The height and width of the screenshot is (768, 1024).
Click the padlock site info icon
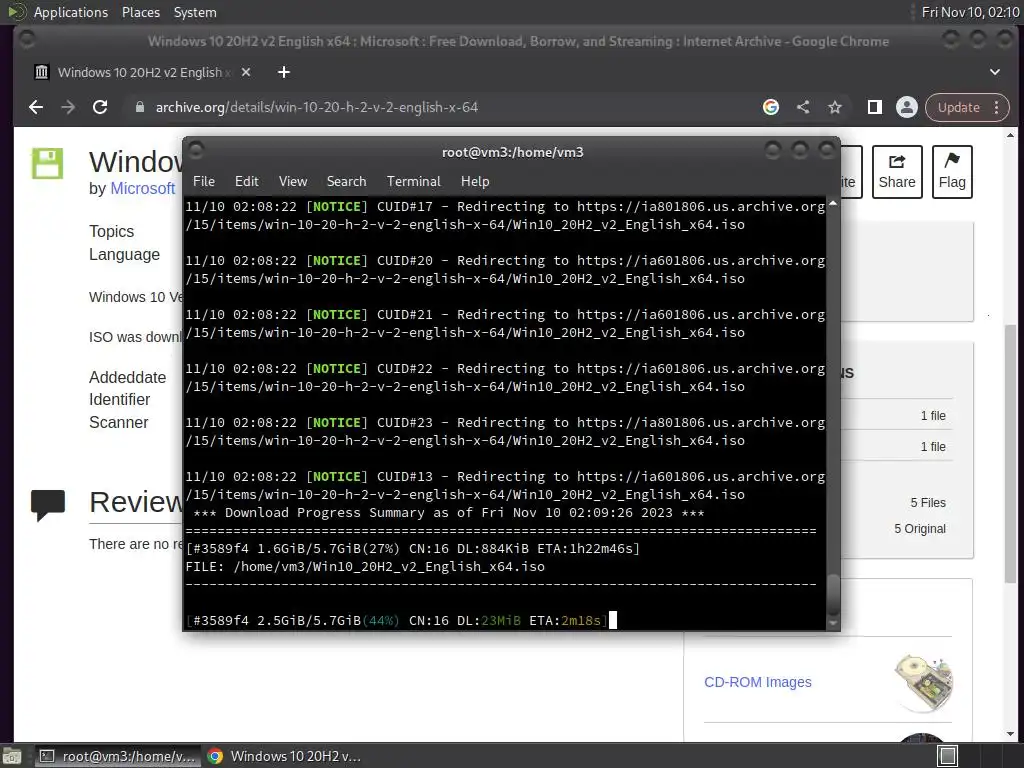pos(139,107)
